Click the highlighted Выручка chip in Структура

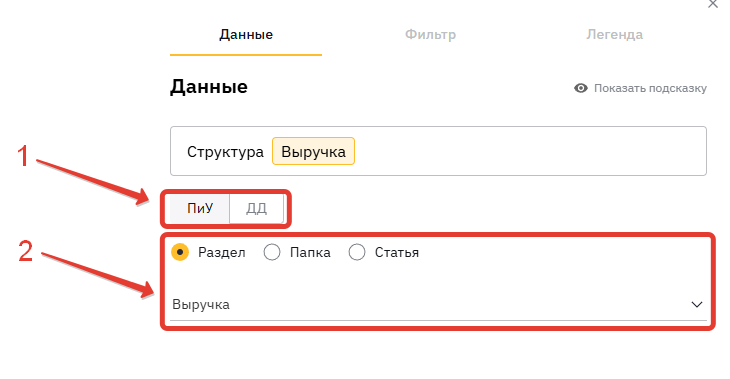(x=313, y=151)
